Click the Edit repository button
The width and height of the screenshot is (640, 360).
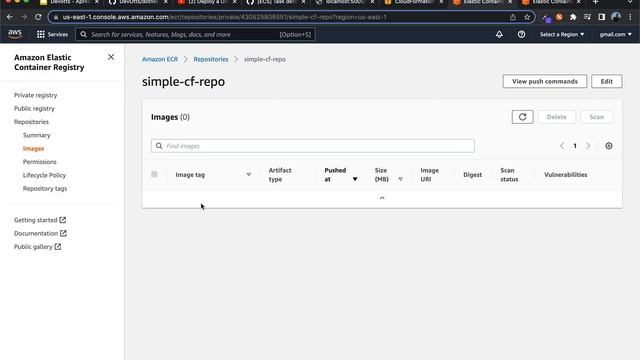coord(607,81)
